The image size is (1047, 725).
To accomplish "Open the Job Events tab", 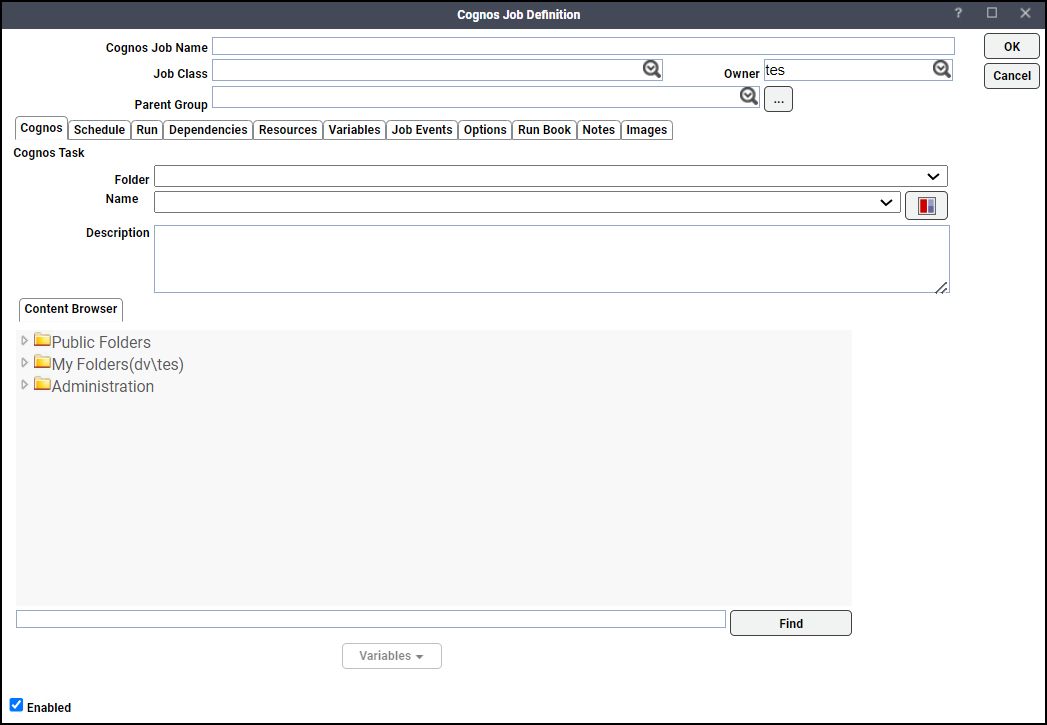I will pos(422,130).
